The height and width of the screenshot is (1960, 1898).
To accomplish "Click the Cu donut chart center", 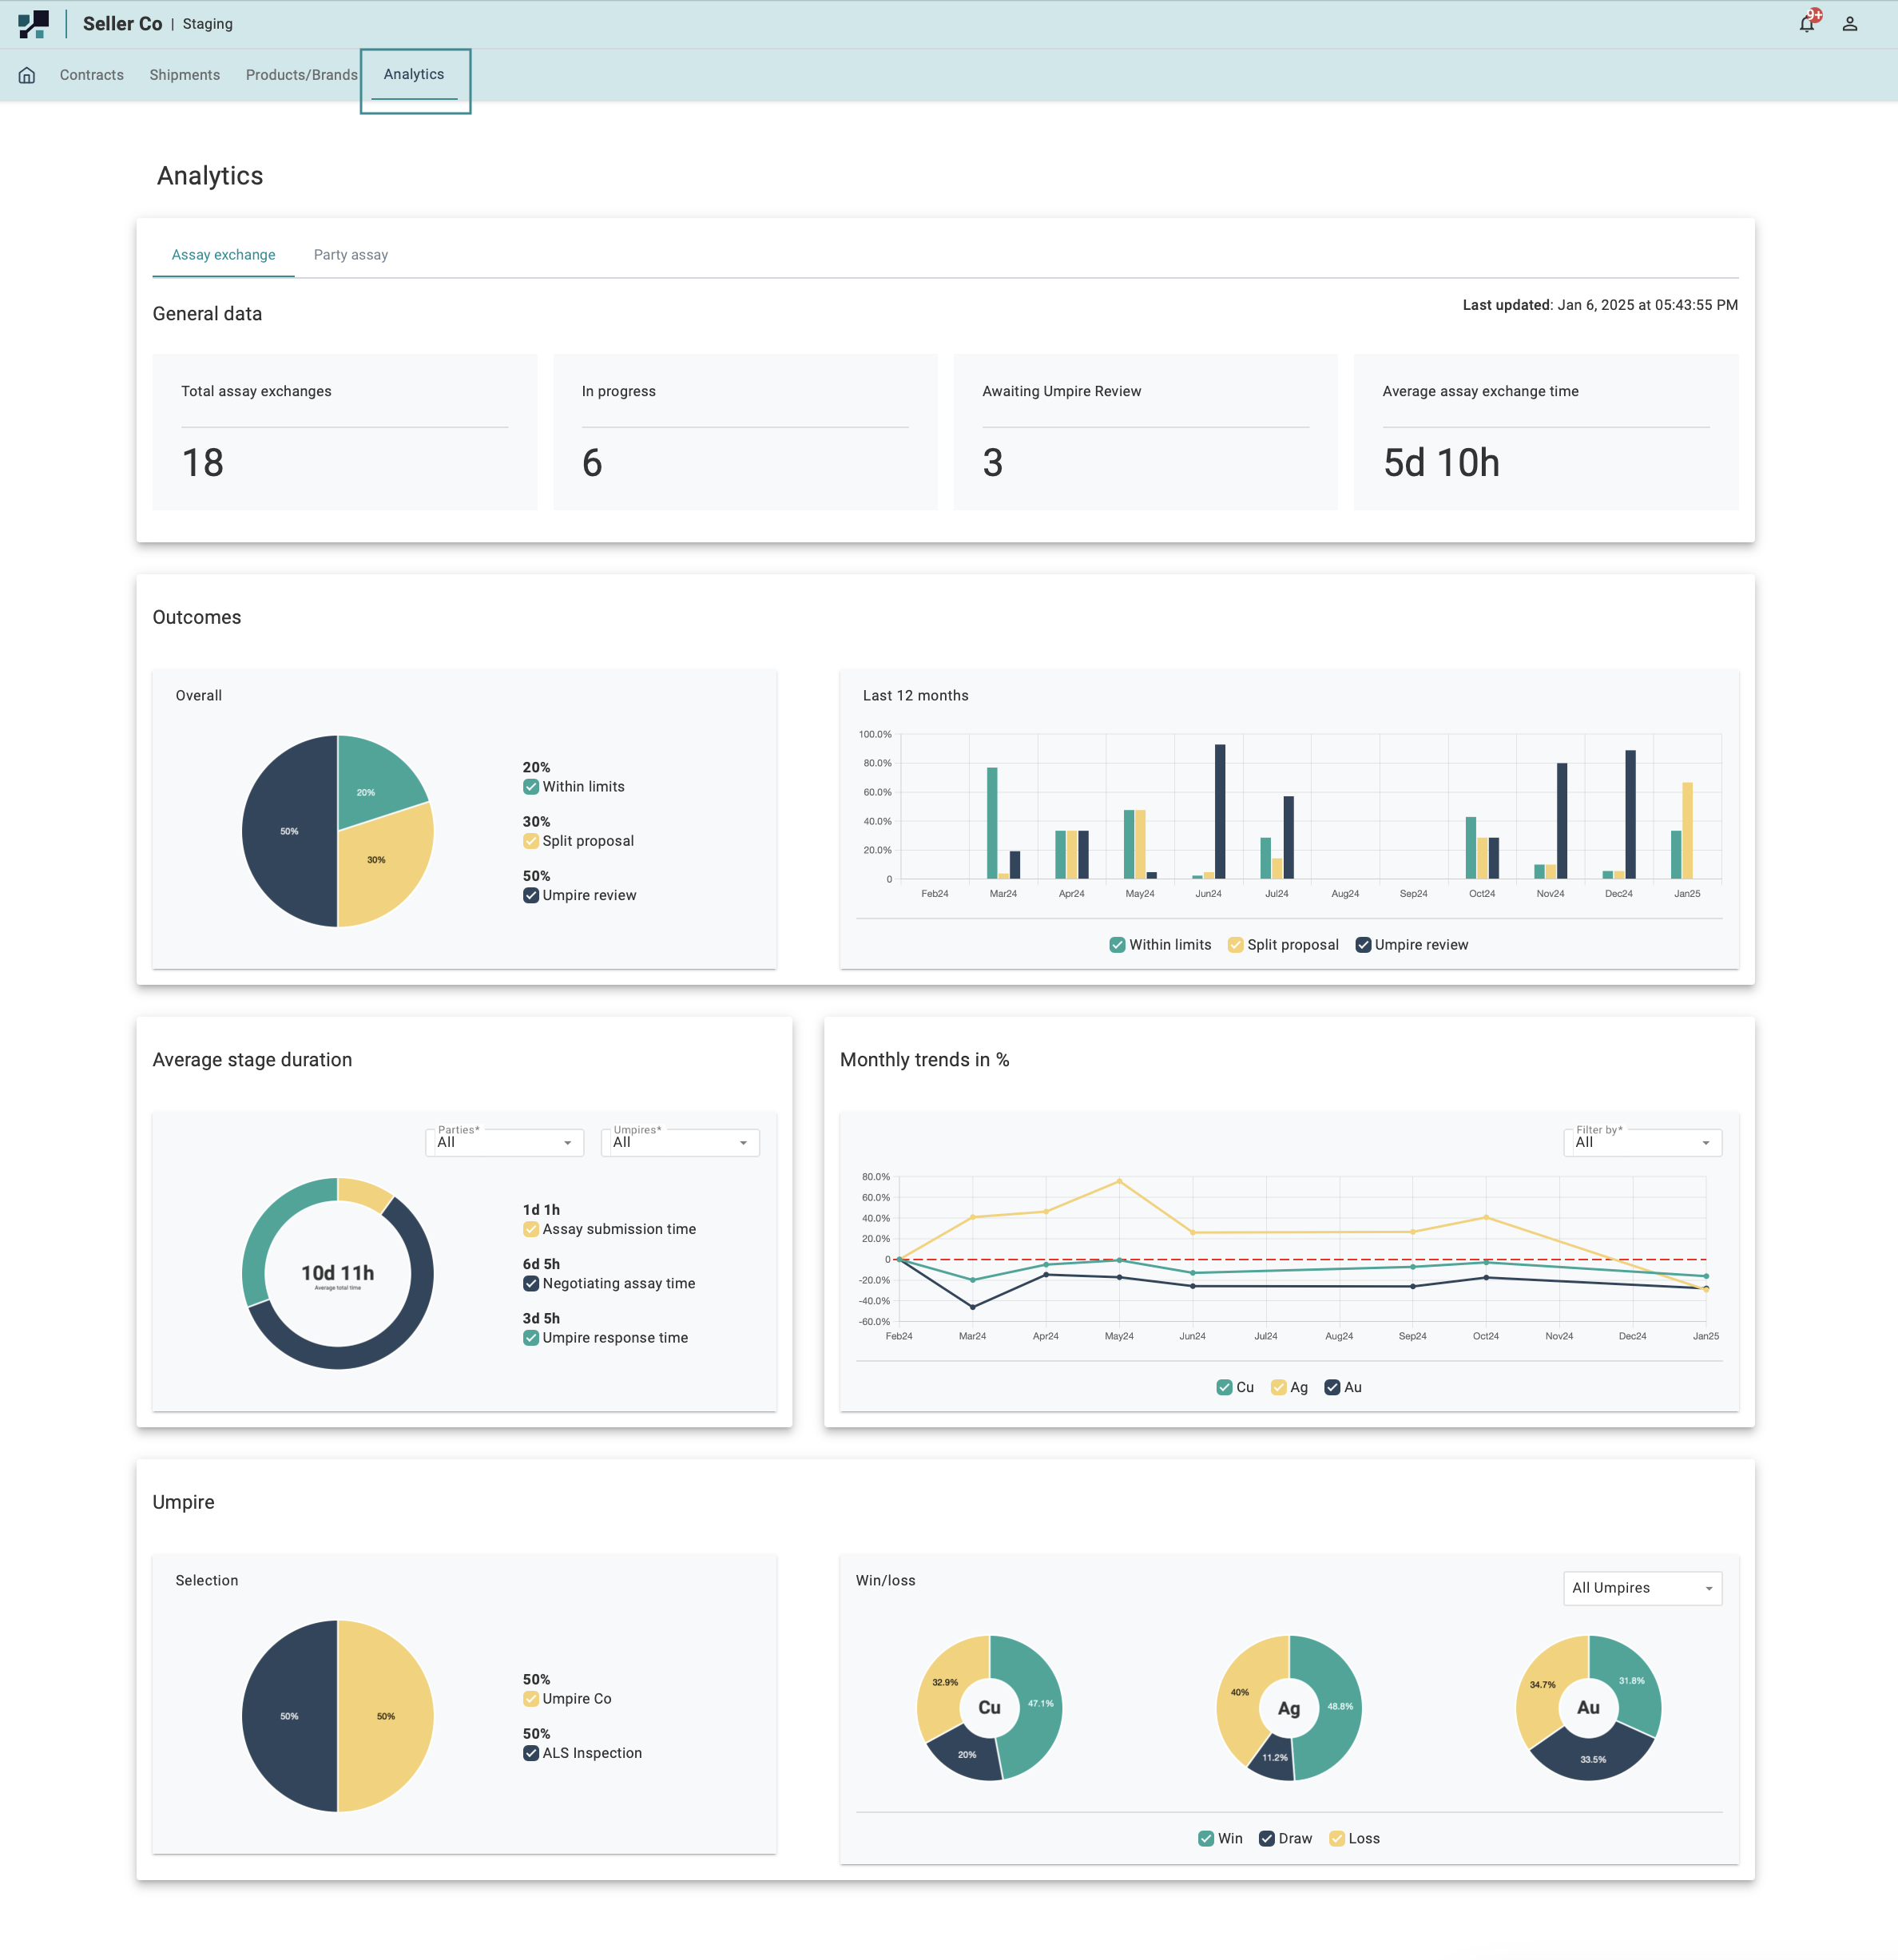I will [989, 1707].
